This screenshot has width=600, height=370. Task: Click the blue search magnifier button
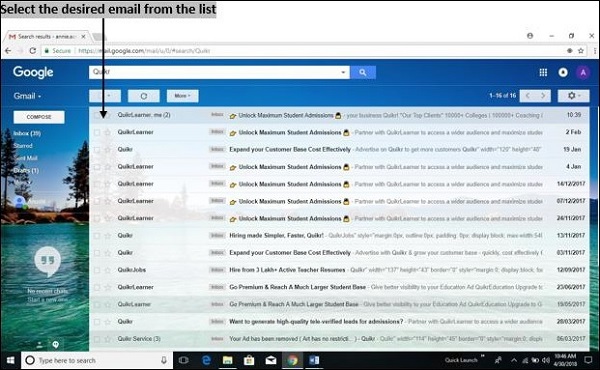pyautogui.click(x=363, y=72)
